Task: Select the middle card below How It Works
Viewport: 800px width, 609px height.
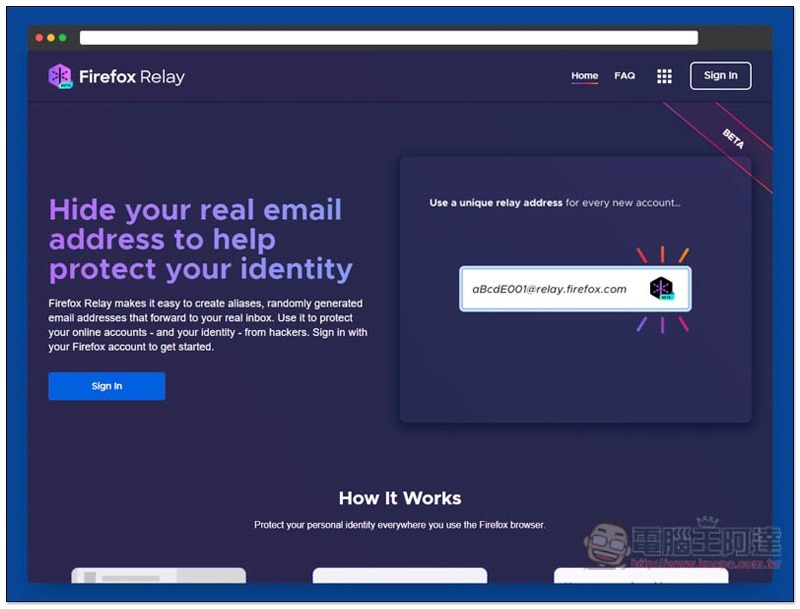Action: click(400, 575)
